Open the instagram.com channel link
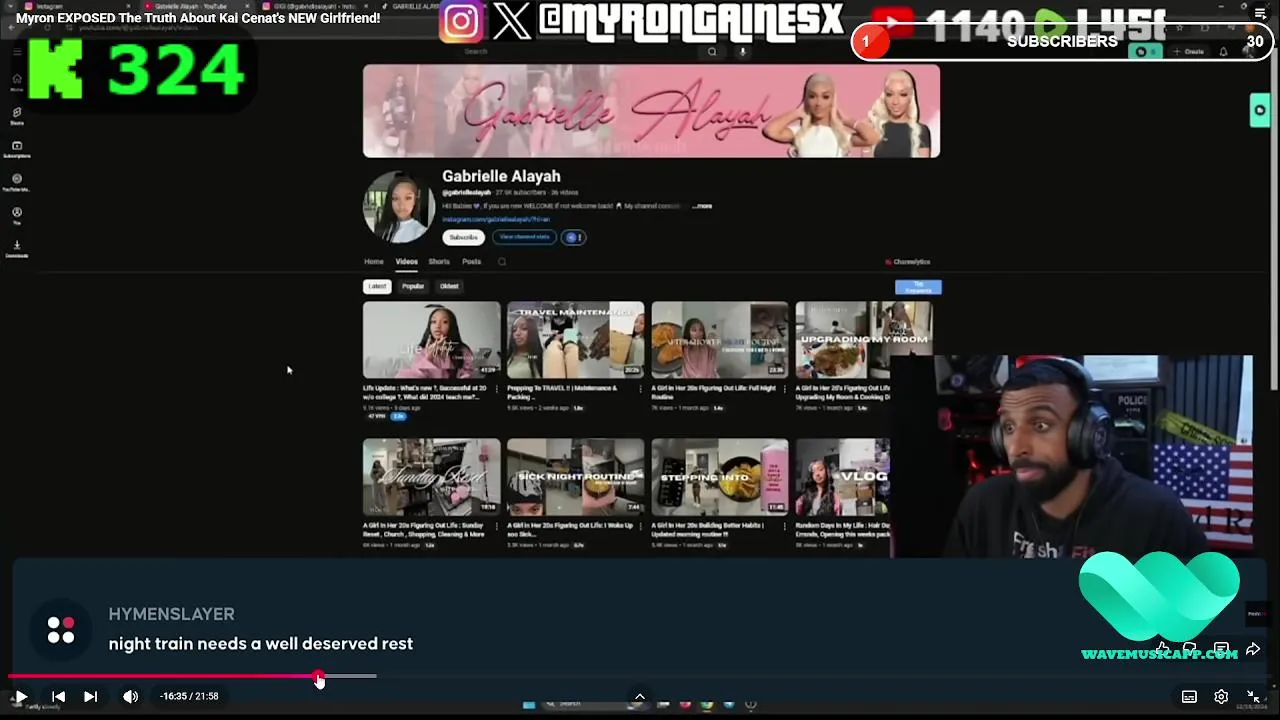1280x720 pixels. click(x=496, y=219)
